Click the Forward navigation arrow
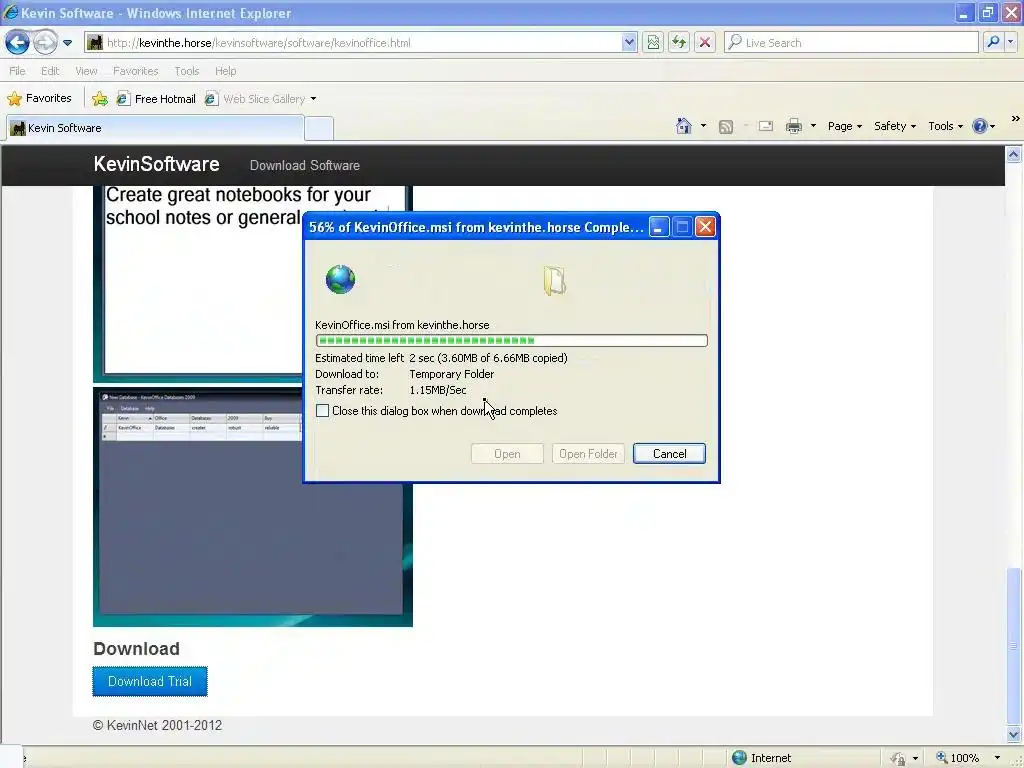 44,43
